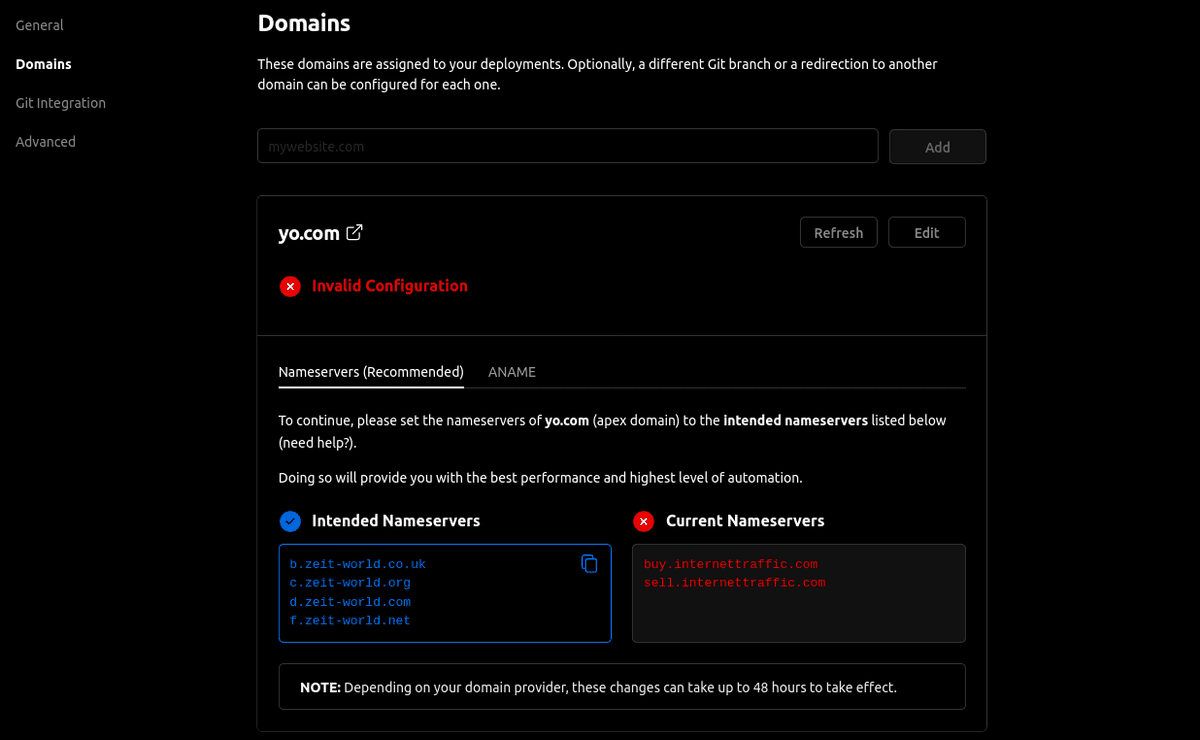This screenshot has height=740, width=1200.
Task: Open the Advanced section
Action: coord(45,141)
